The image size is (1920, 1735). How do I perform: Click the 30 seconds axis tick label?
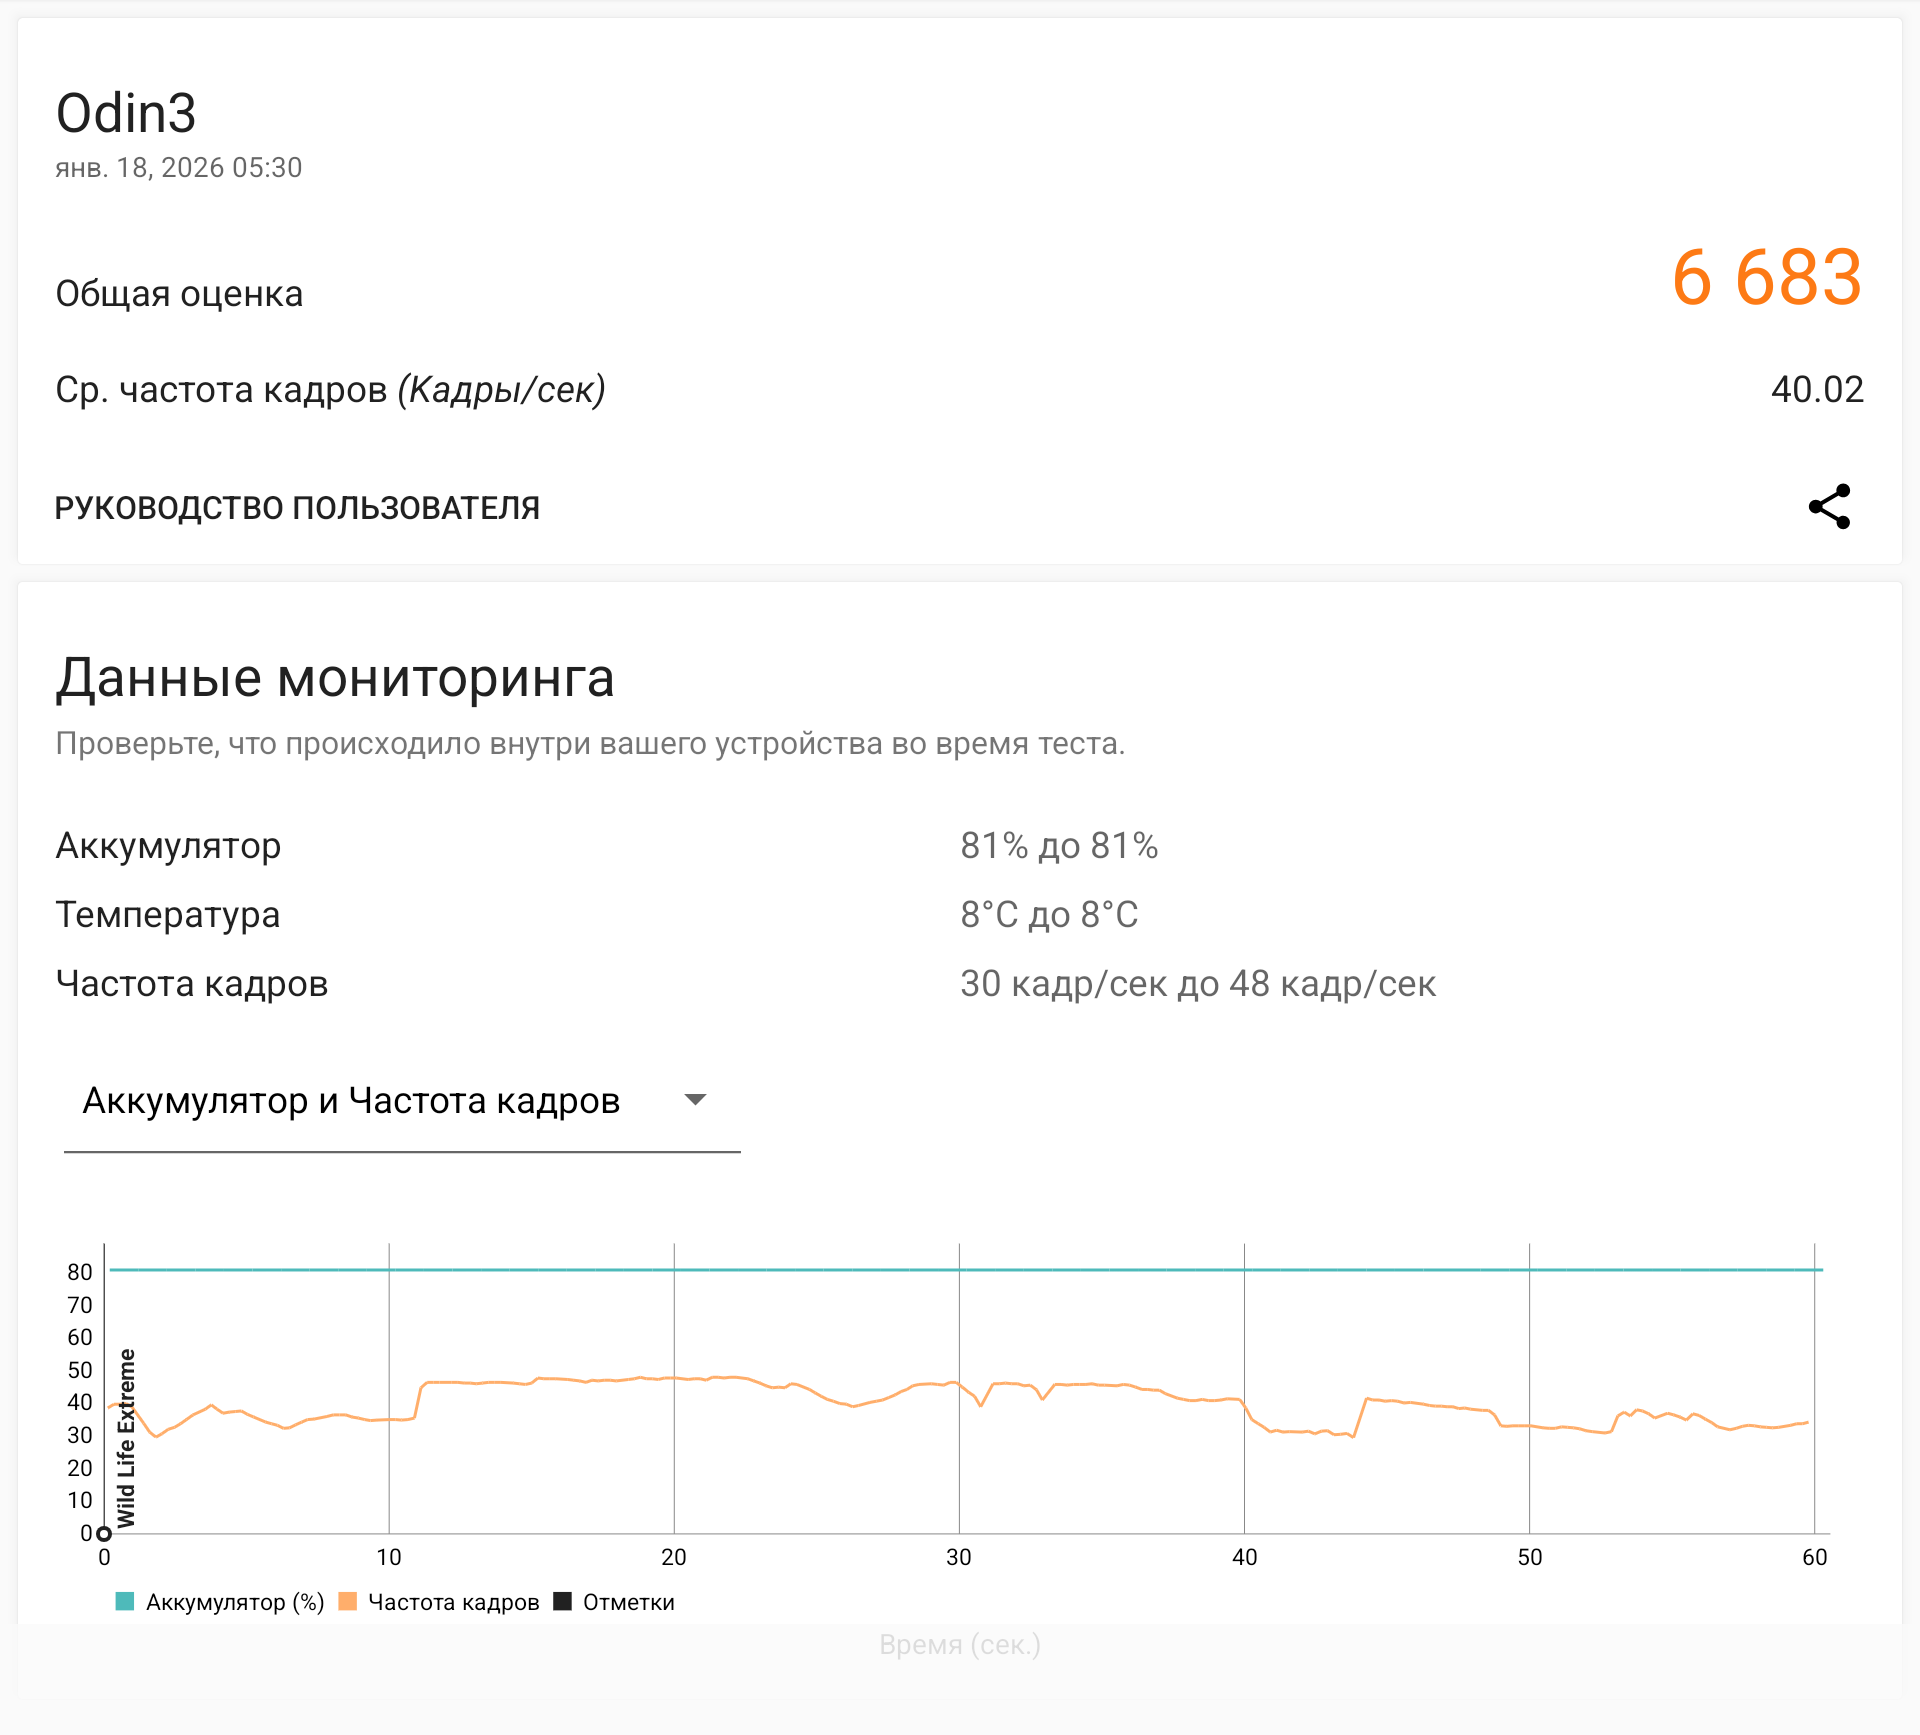pyautogui.click(x=958, y=1557)
